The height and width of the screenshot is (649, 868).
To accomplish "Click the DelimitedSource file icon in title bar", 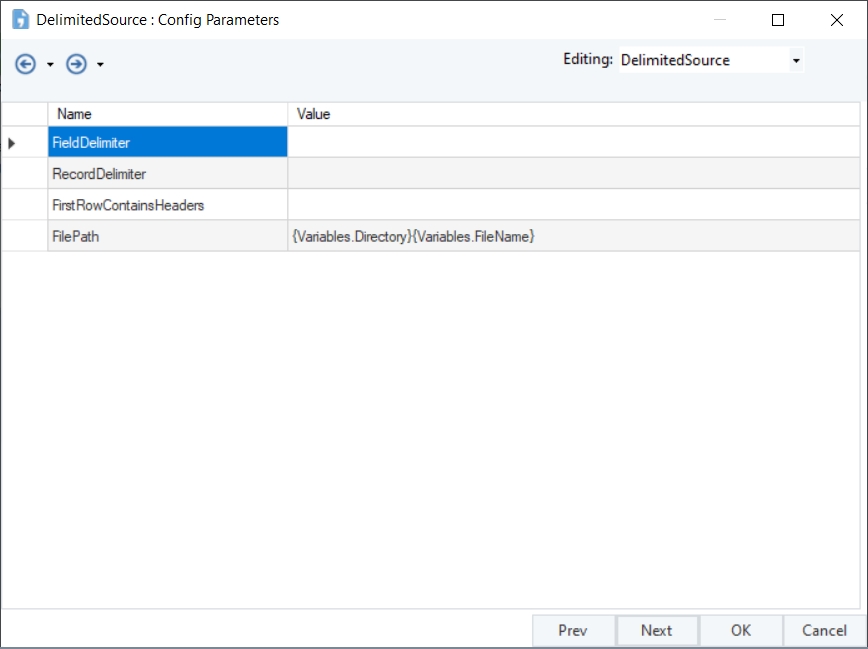I will click(x=20, y=19).
